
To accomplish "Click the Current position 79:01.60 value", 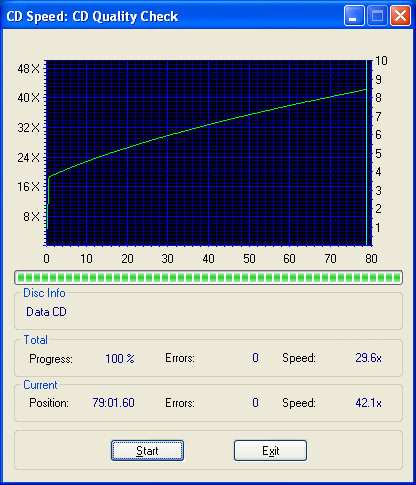I will click(113, 403).
